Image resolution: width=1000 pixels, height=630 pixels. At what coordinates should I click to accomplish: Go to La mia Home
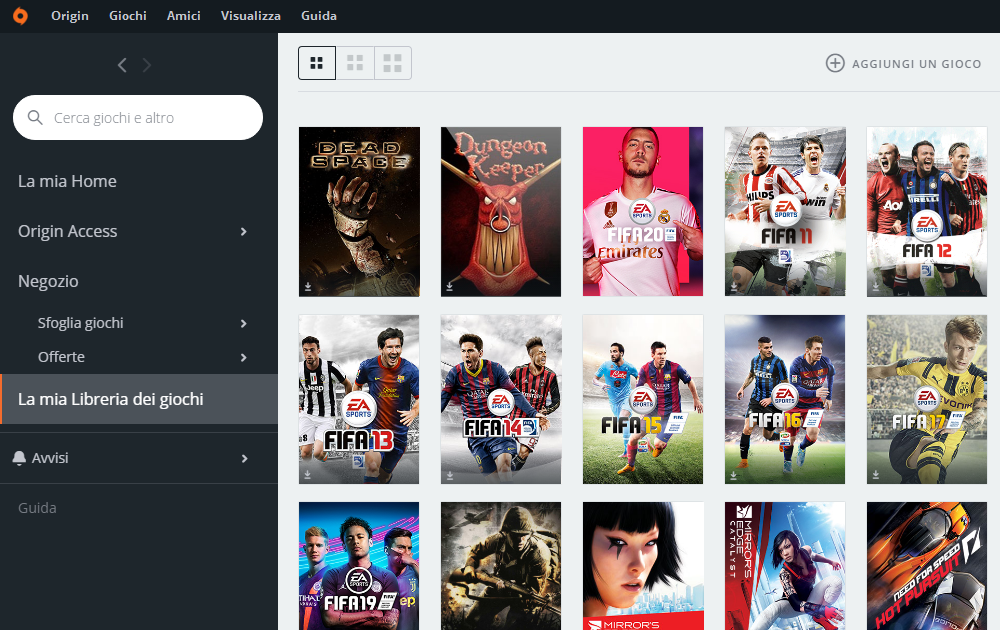(x=67, y=181)
